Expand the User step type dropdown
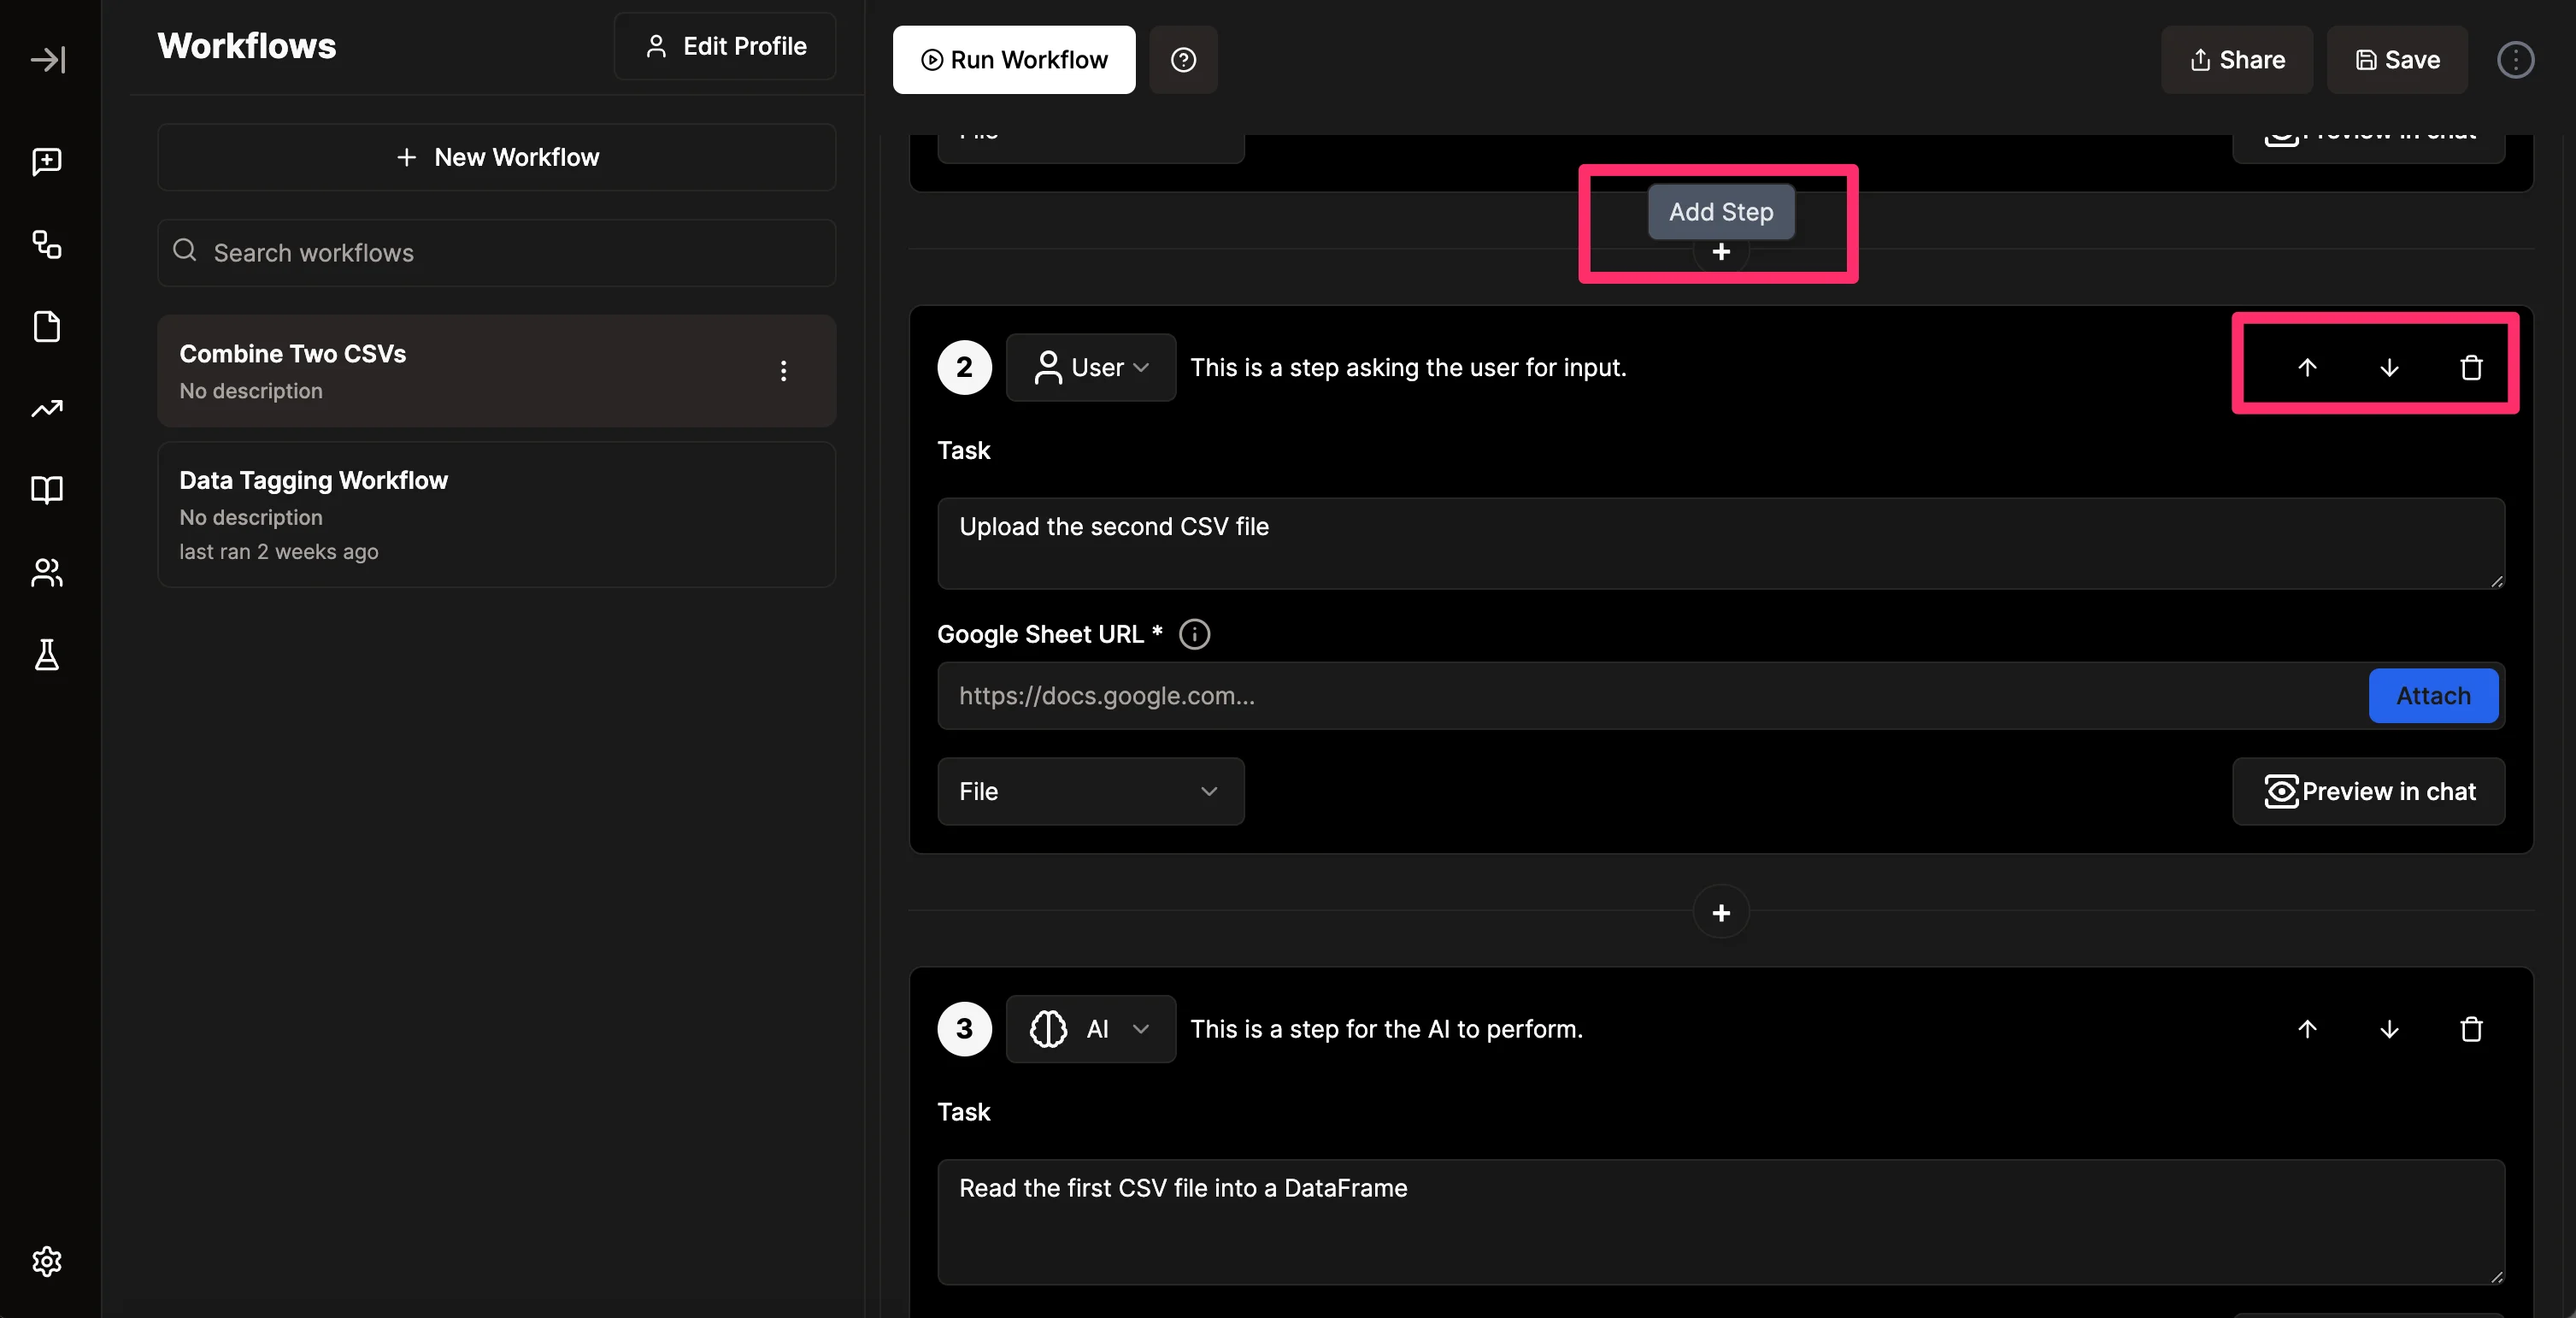 [x=1091, y=368]
